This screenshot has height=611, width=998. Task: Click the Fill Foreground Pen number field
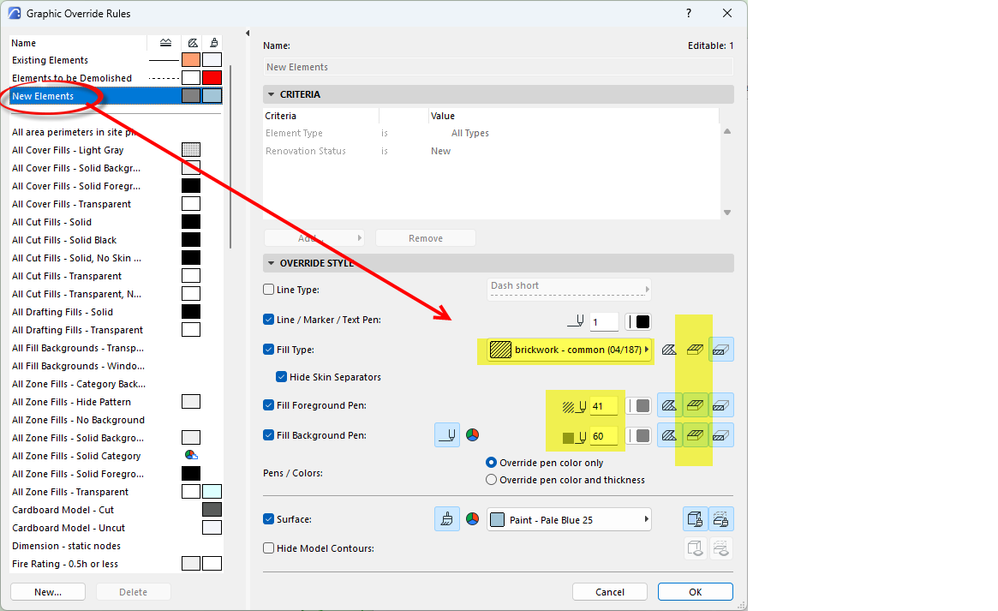pos(603,406)
